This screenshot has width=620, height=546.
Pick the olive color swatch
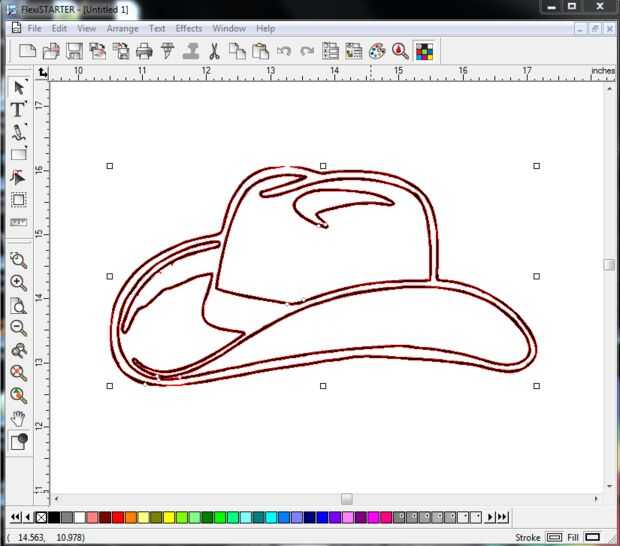pos(156,517)
